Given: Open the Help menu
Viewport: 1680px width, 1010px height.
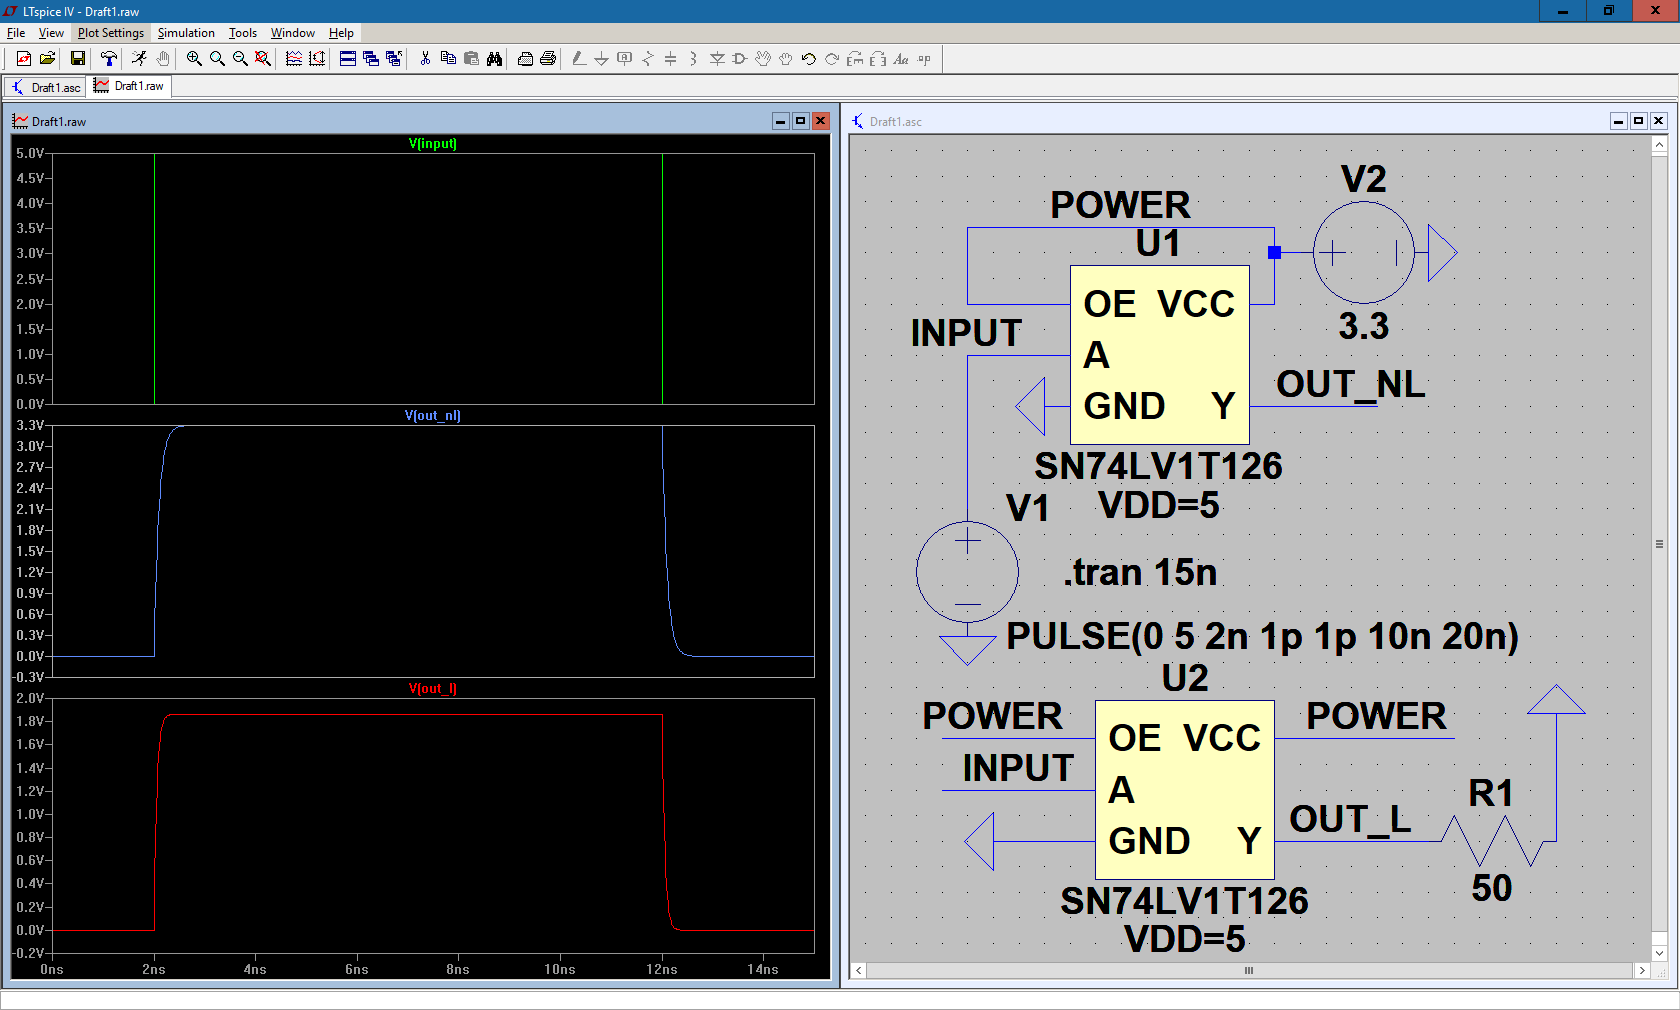Looking at the screenshot, I should (x=341, y=33).
